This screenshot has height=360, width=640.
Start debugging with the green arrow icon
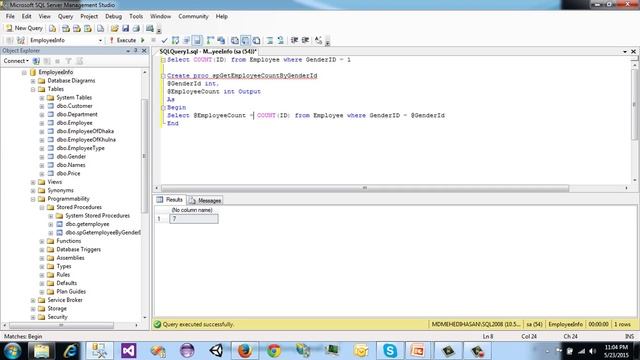[143, 40]
